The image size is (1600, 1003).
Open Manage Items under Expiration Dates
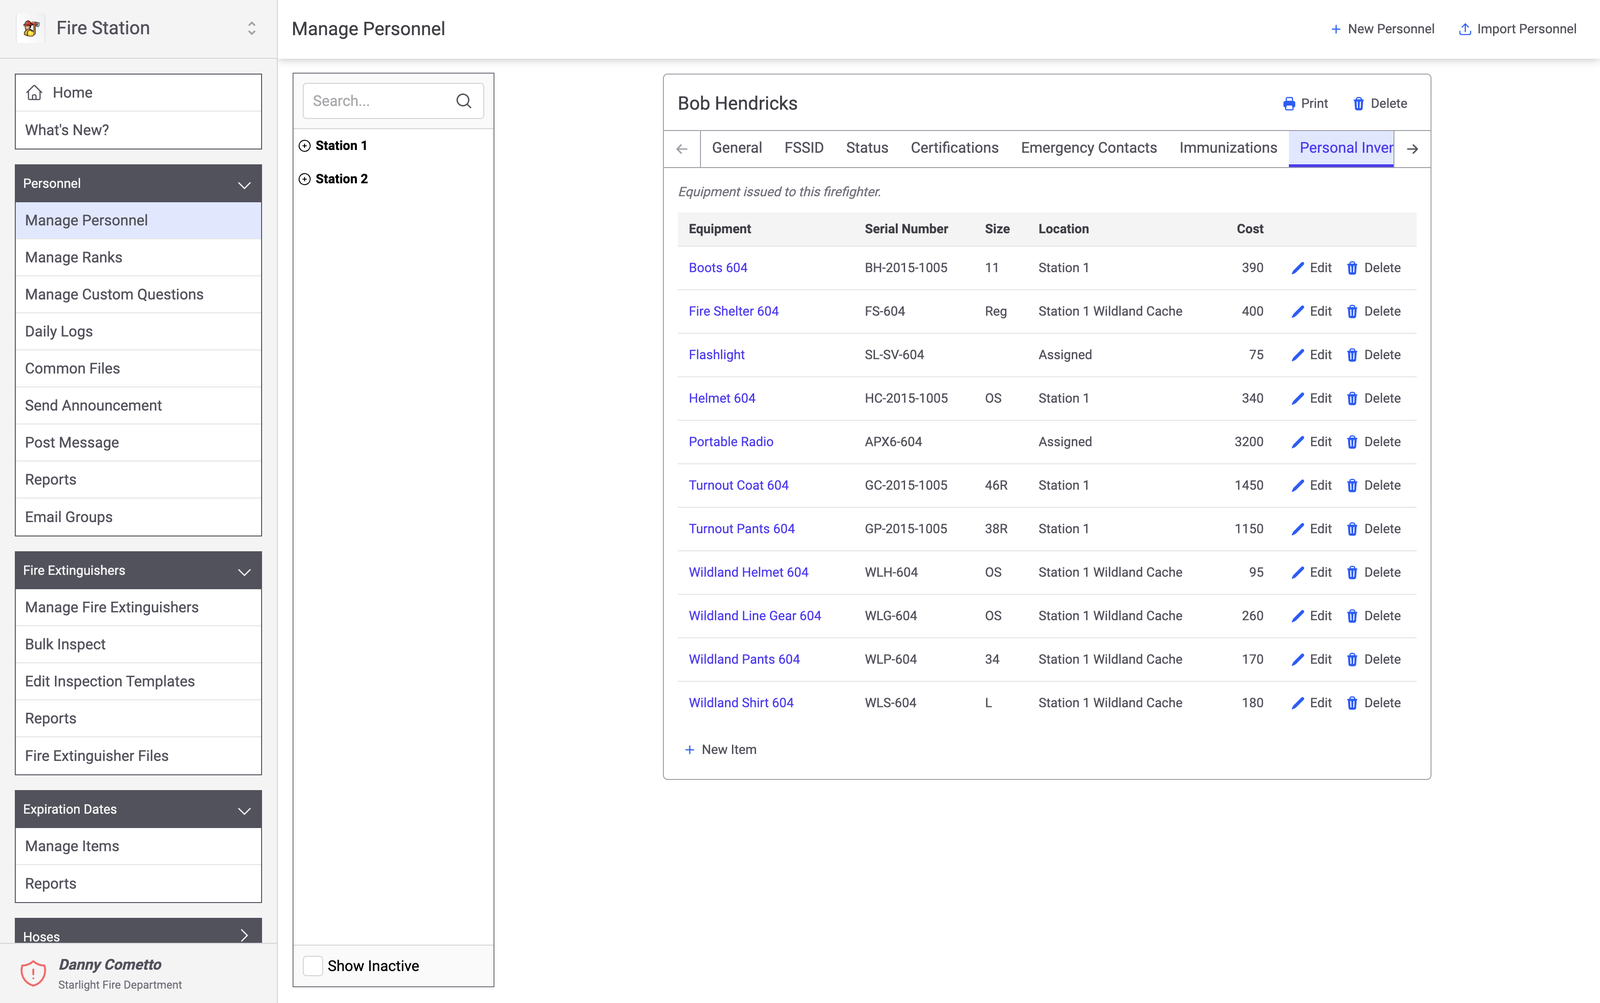click(x=138, y=847)
